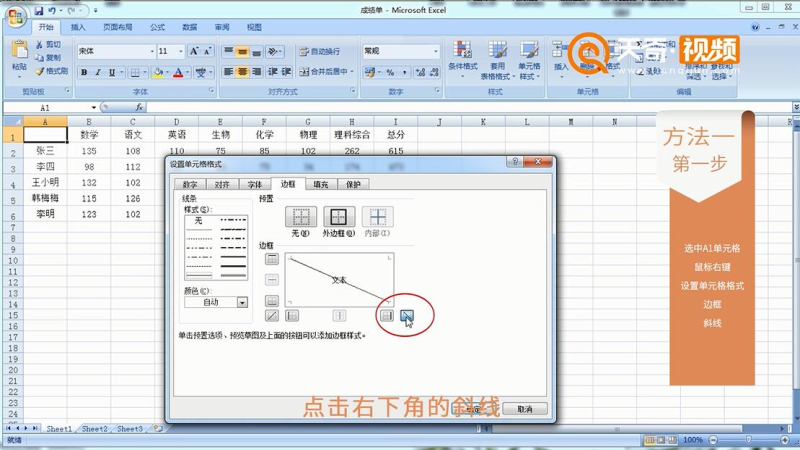Screen dimensions: 800x450
Task: Toggle Italic formatting
Action: pos(97,72)
